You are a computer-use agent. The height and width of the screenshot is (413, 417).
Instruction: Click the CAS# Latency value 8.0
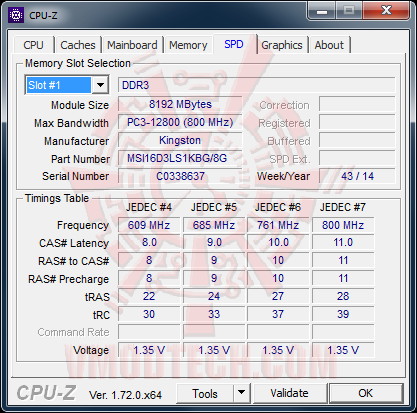(149, 243)
